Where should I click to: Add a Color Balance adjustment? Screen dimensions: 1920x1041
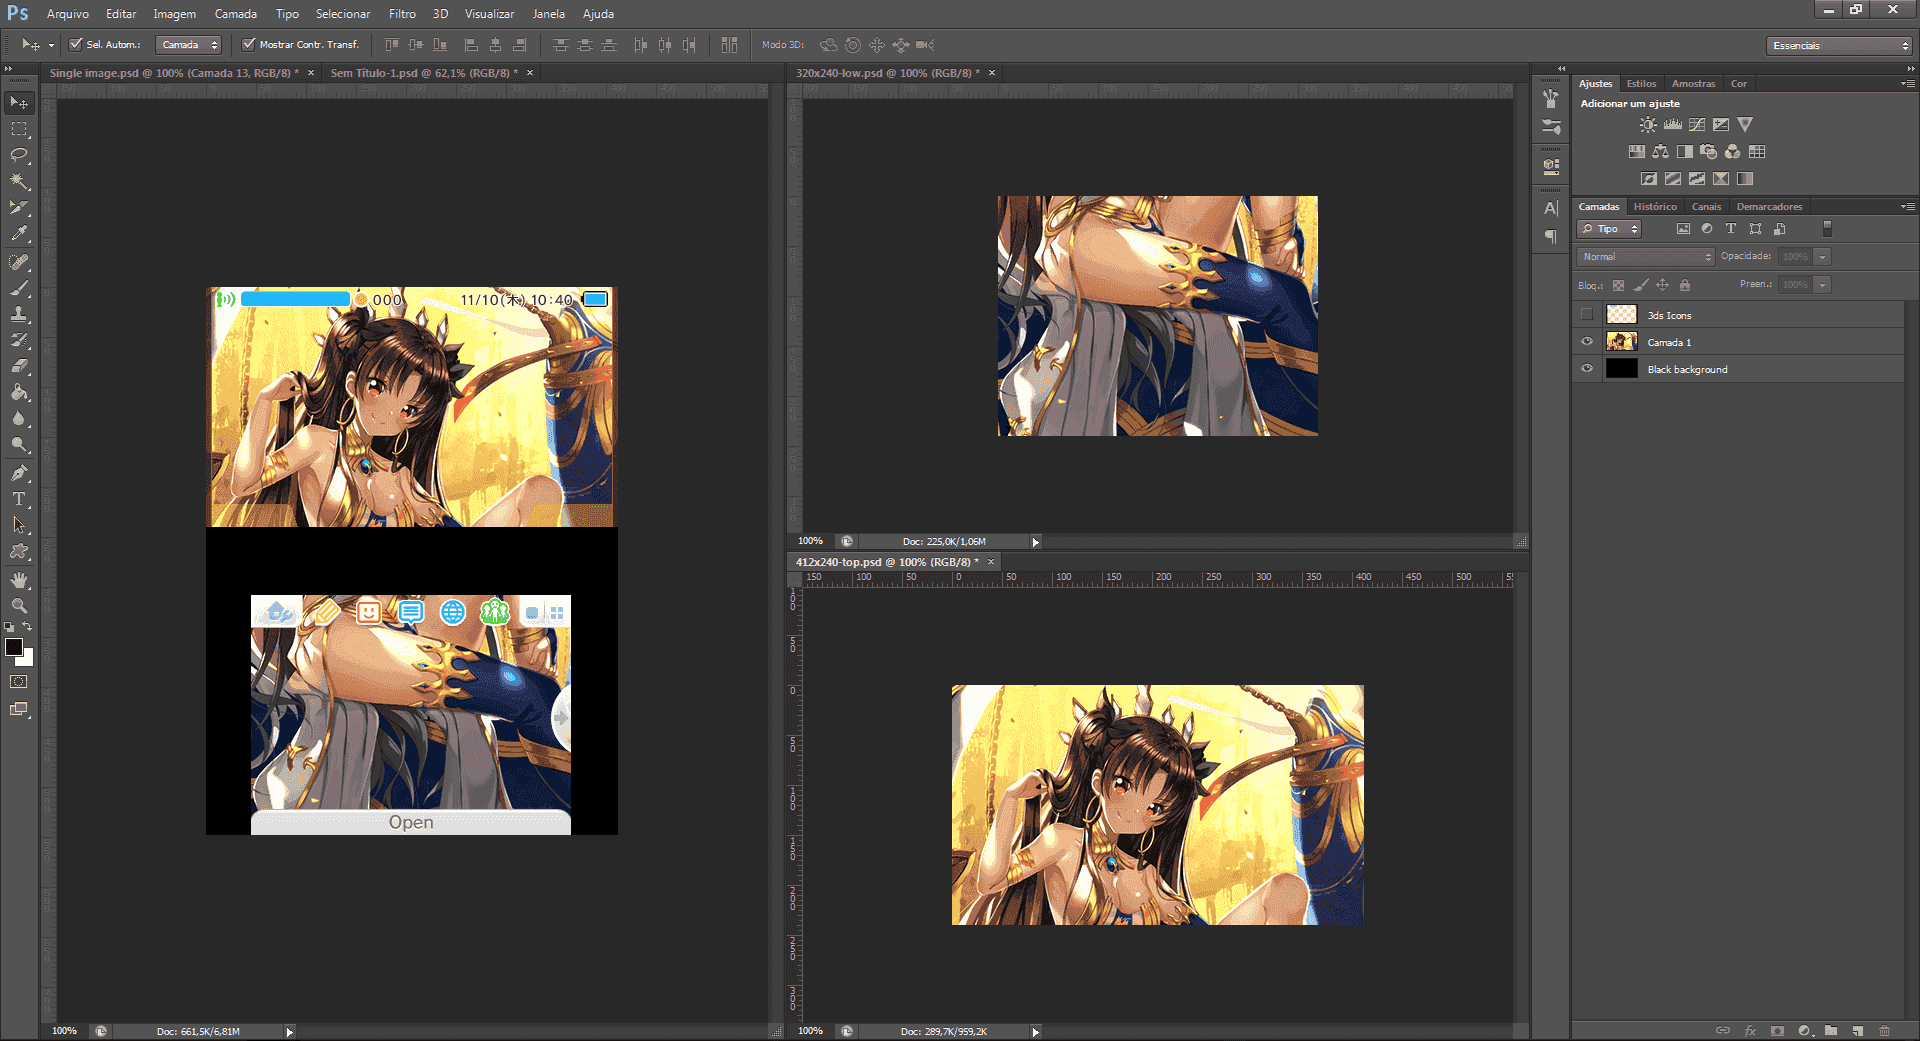click(x=1660, y=152)
